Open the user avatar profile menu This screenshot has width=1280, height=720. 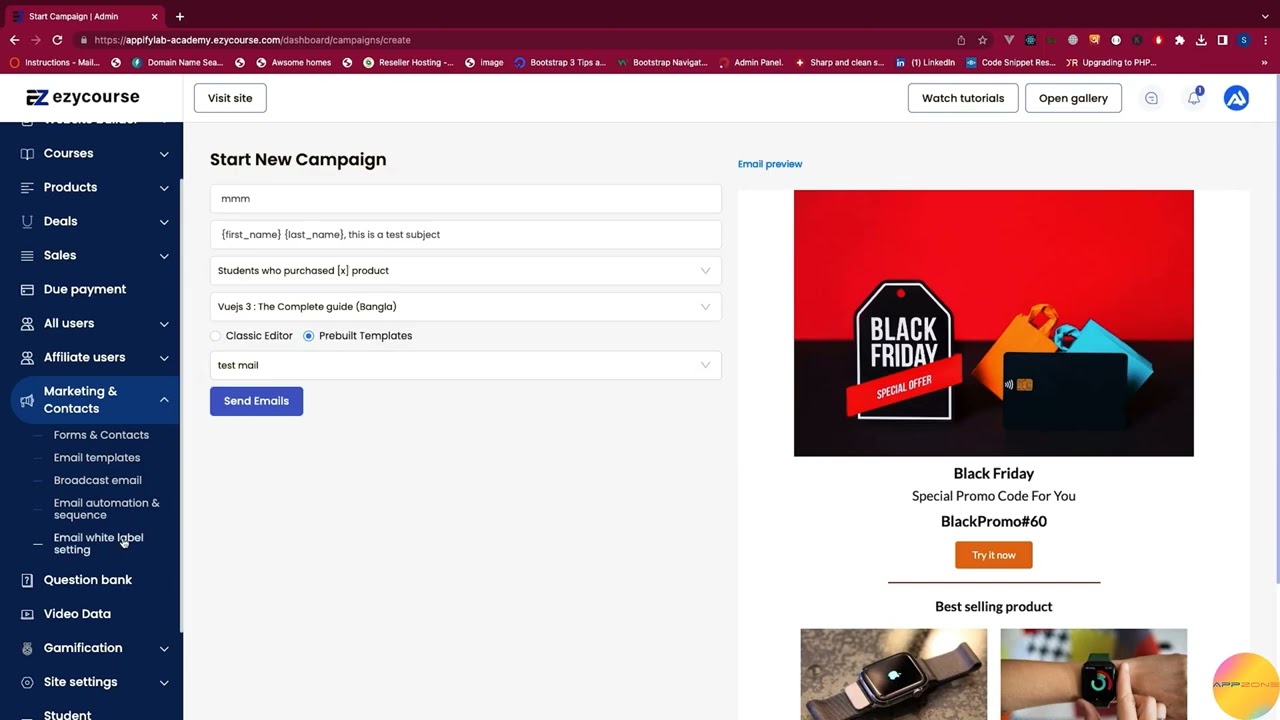tap(1236, 98)
